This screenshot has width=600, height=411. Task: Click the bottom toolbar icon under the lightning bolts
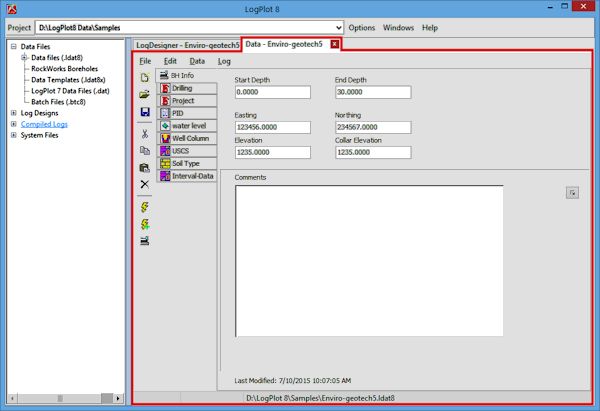pos(145,241)
